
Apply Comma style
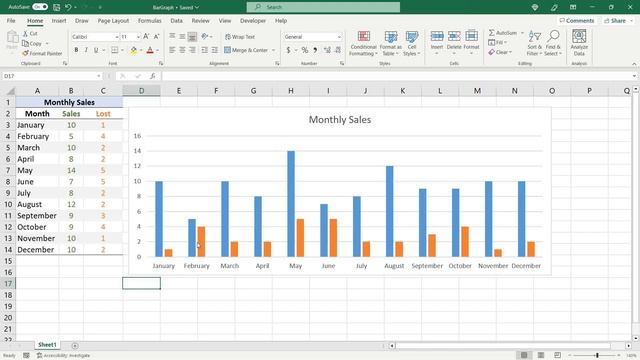pyautogui.click(x=315, y=50)
